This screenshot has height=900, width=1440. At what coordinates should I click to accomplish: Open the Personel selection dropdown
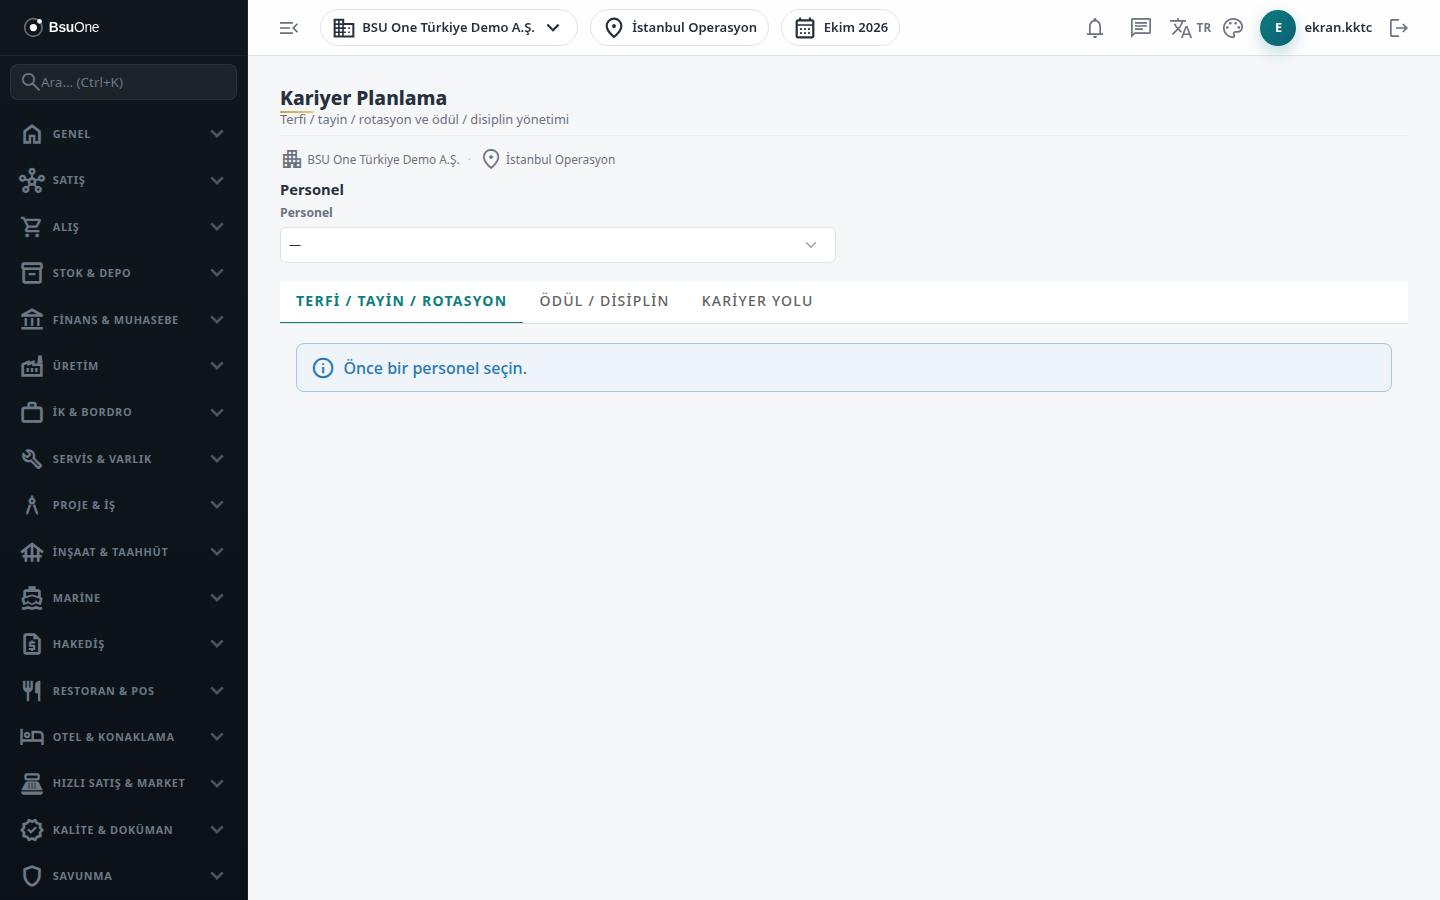[558, 245]
